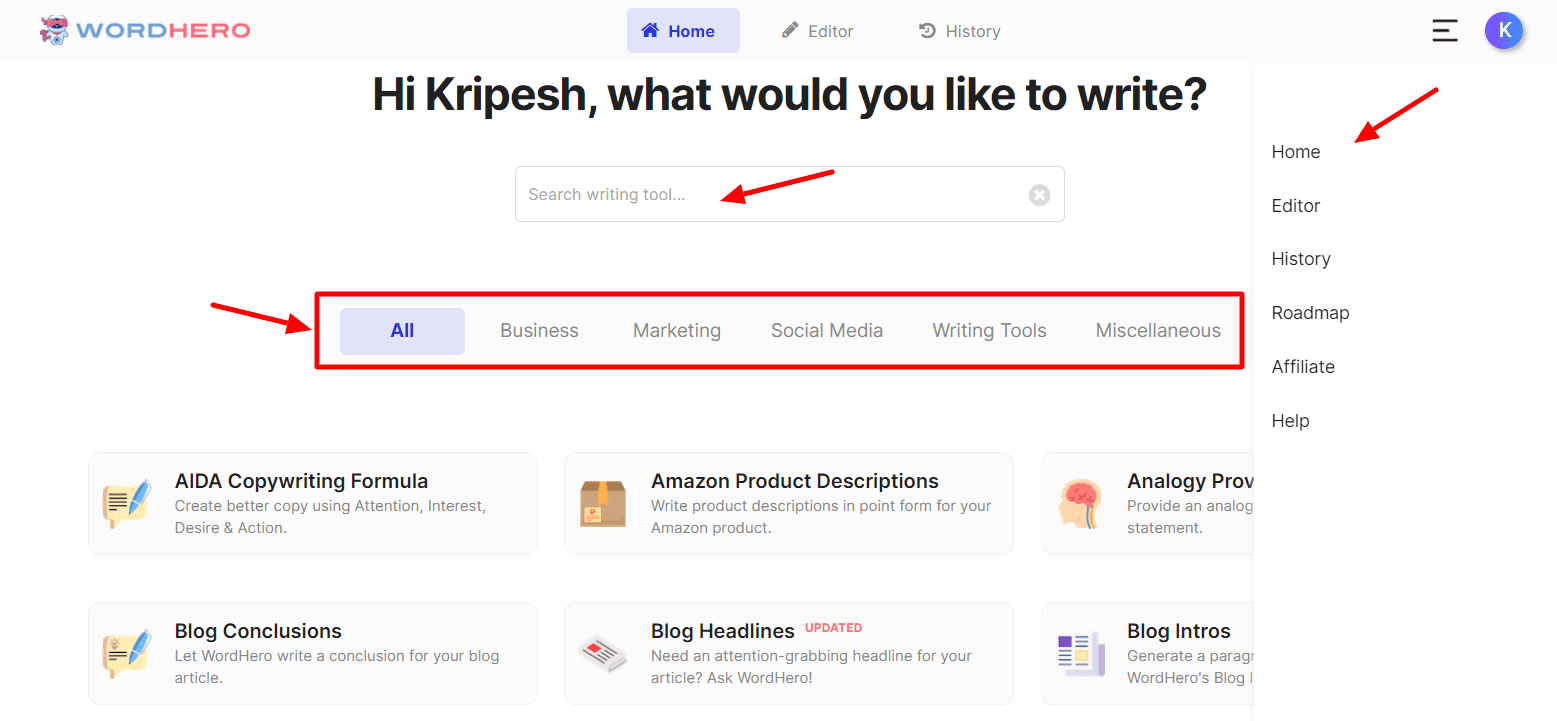Clear the search field with X icon
Viewport: 1557px width, 721px height.
point(1039,195)
